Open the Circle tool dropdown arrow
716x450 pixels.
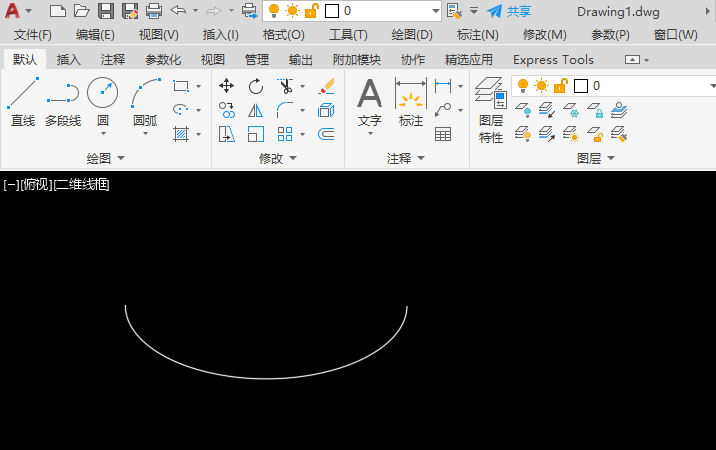coord(103,133)
